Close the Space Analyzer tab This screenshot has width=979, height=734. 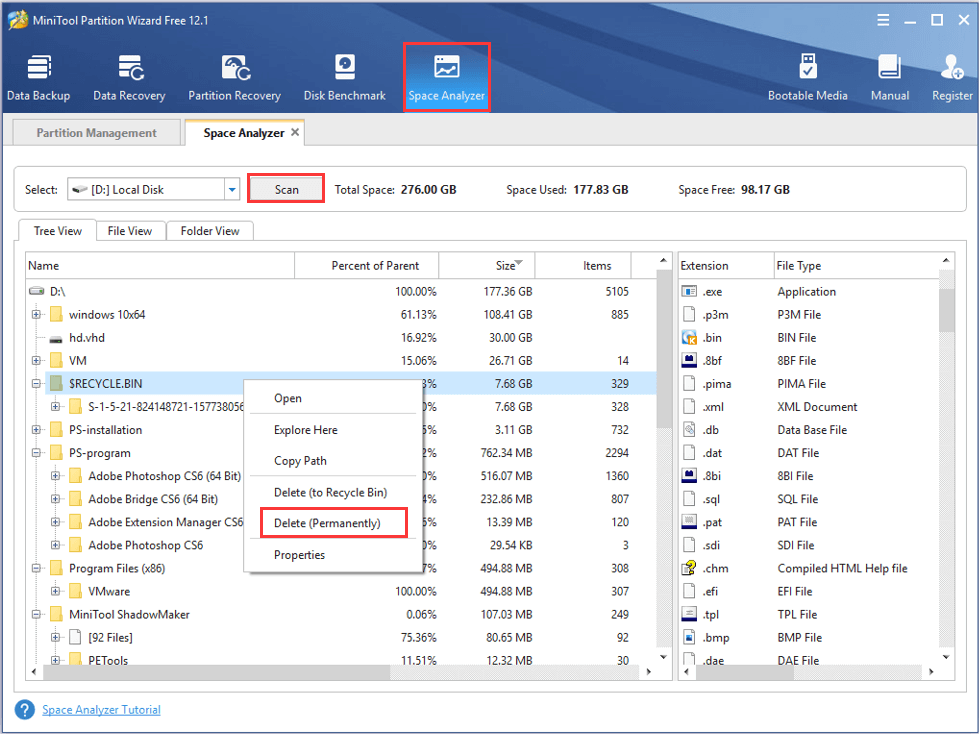coord(295,132)
